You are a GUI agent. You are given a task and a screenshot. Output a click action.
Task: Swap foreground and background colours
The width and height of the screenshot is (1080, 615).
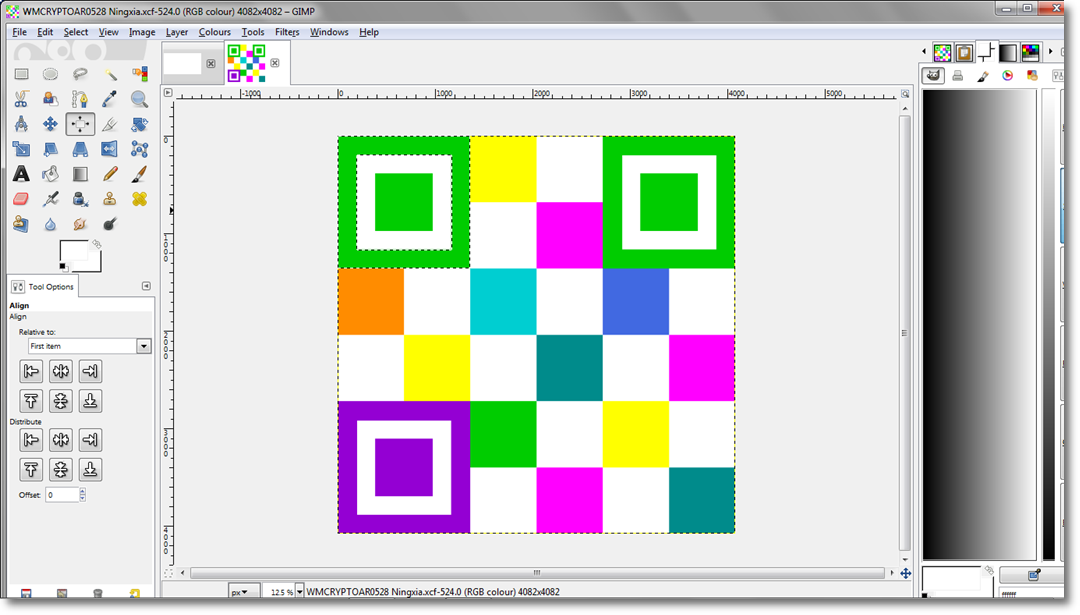[x=96, y=244]
